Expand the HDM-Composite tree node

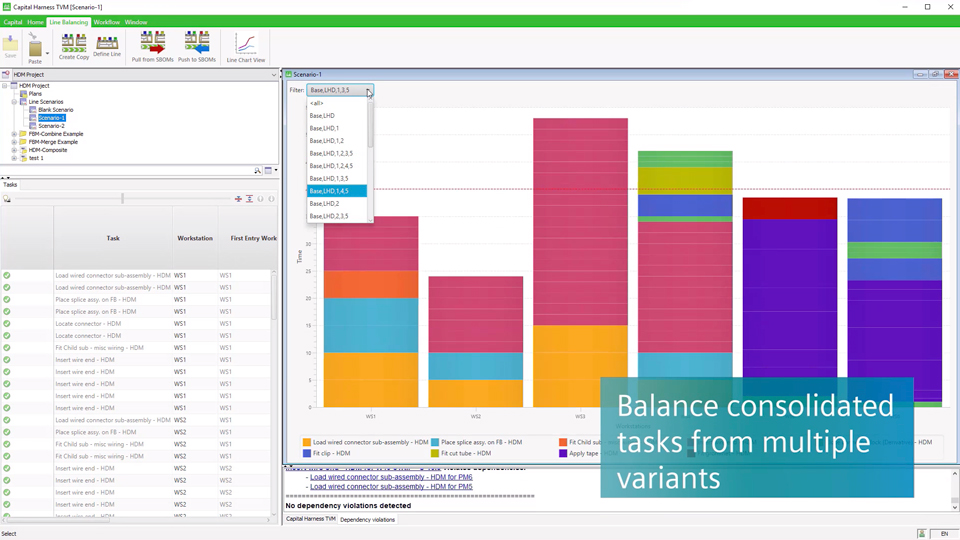tap(14, 150)
